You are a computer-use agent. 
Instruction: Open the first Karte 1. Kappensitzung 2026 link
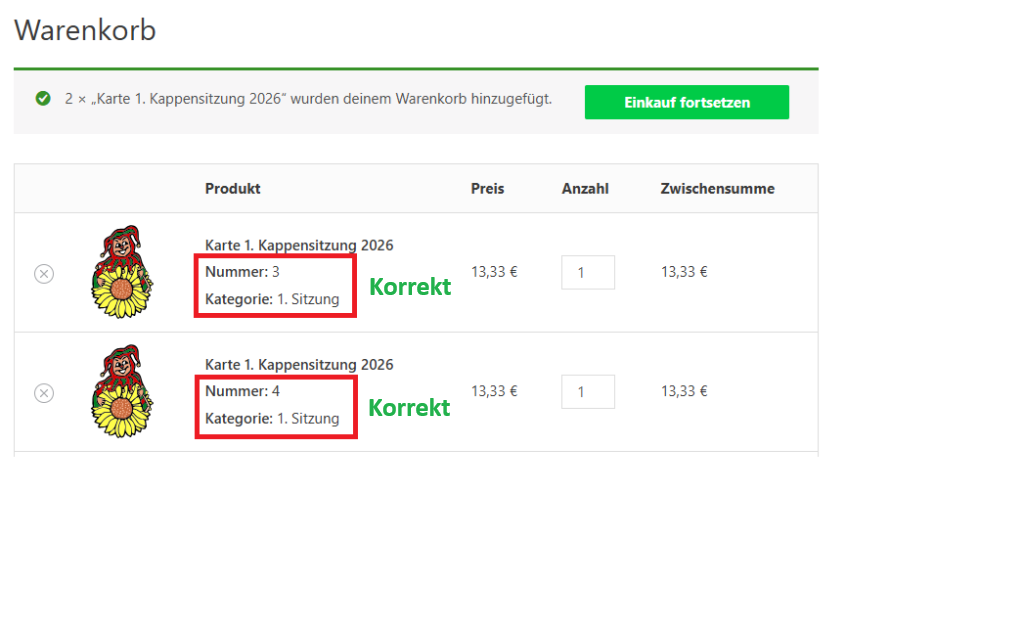299,245
